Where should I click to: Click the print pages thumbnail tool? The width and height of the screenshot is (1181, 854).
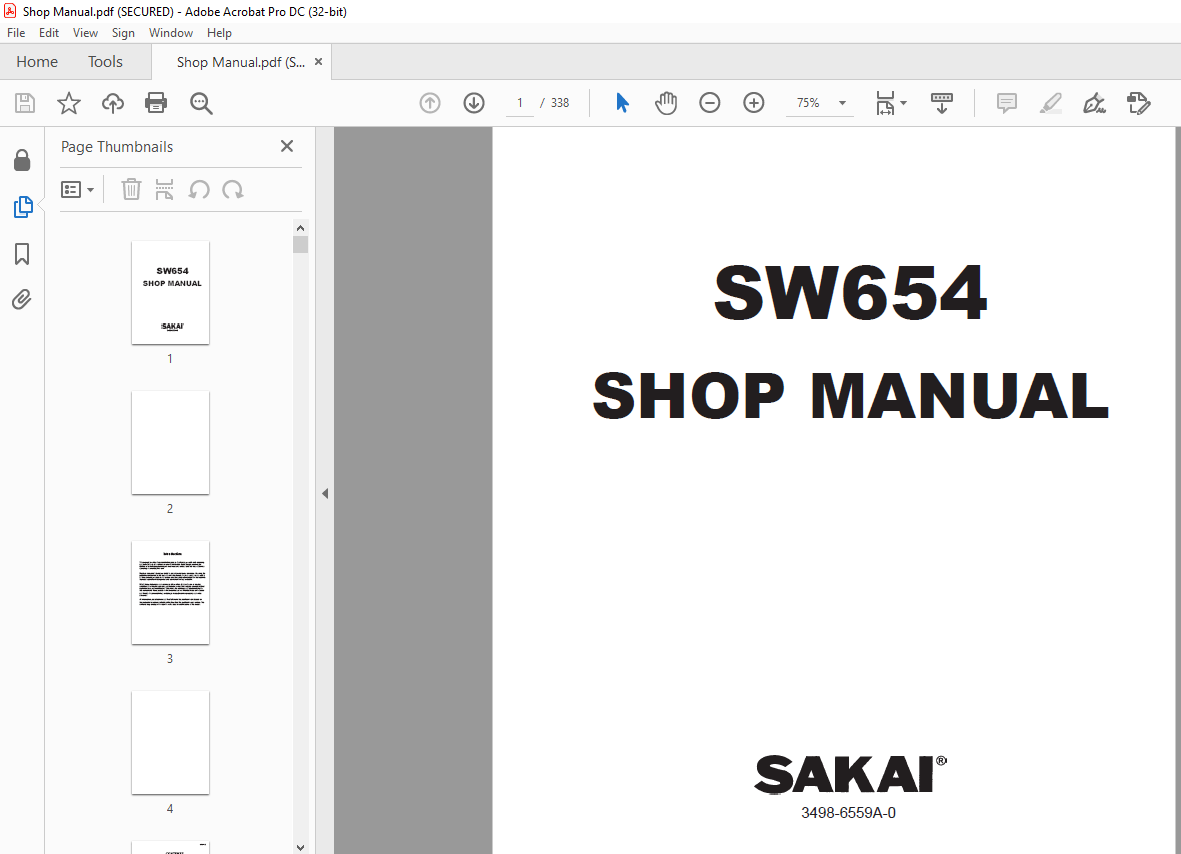(164, 189)
